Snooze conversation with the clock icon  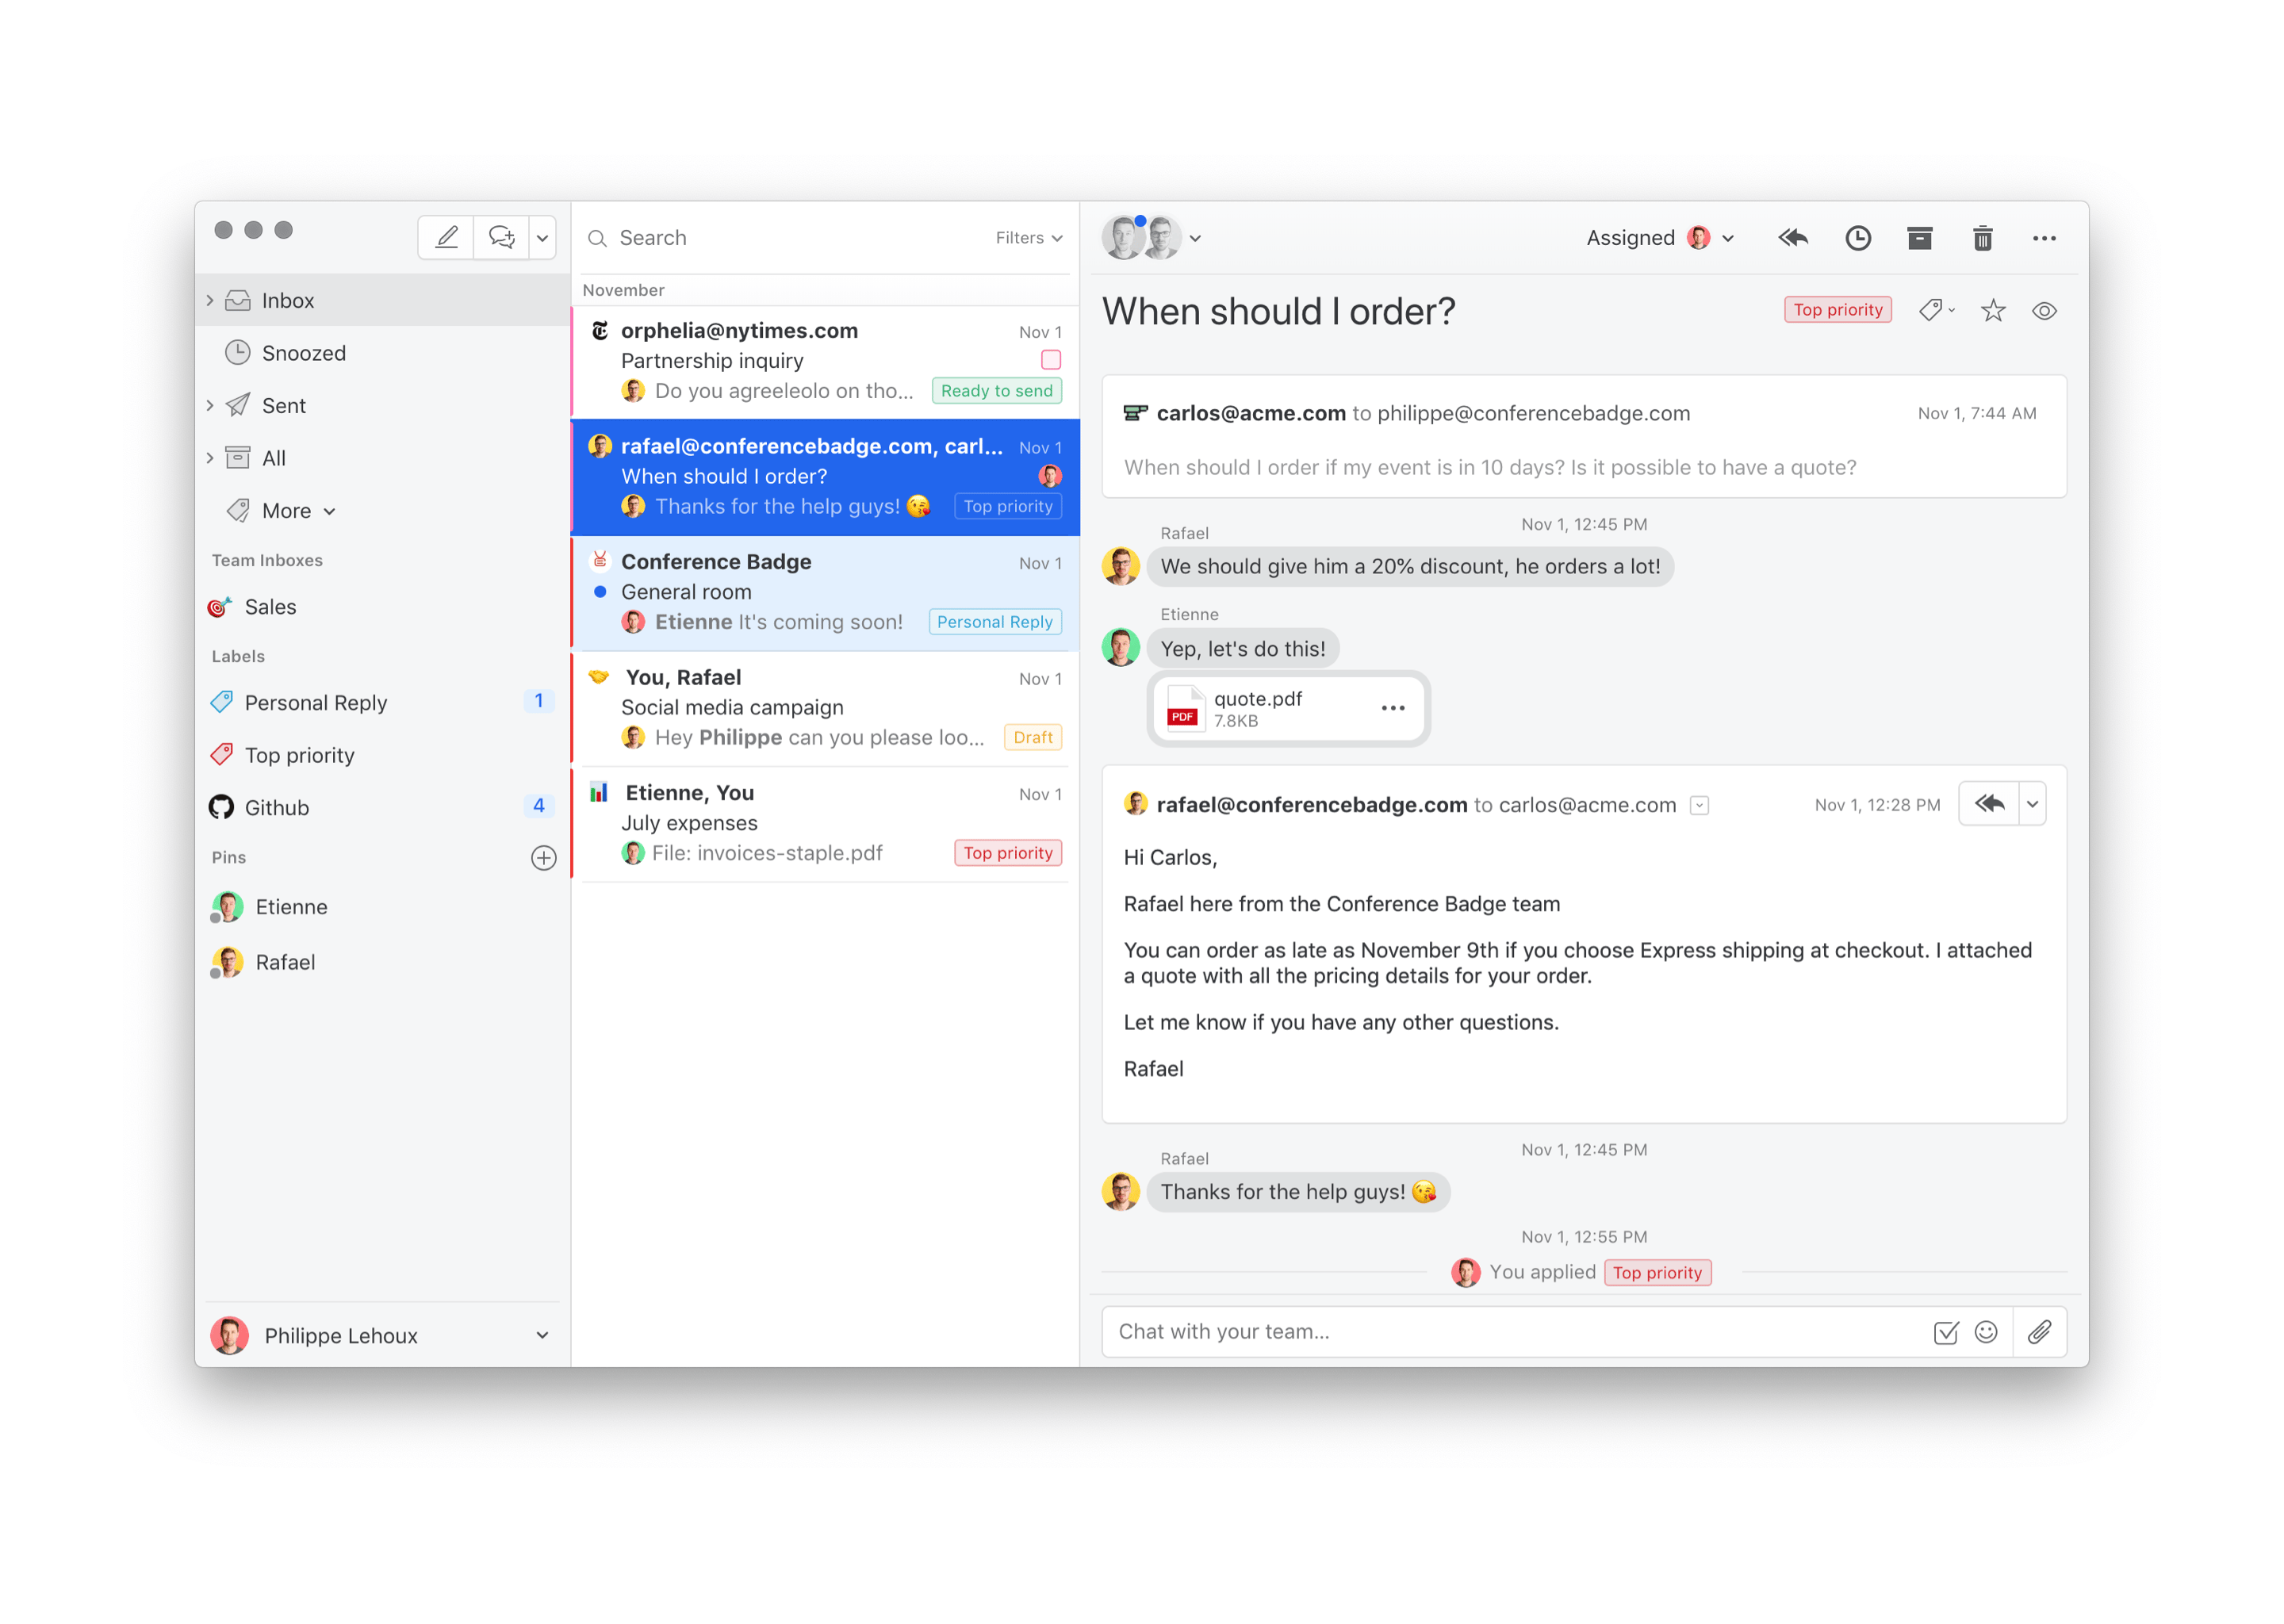(1857, 238)
